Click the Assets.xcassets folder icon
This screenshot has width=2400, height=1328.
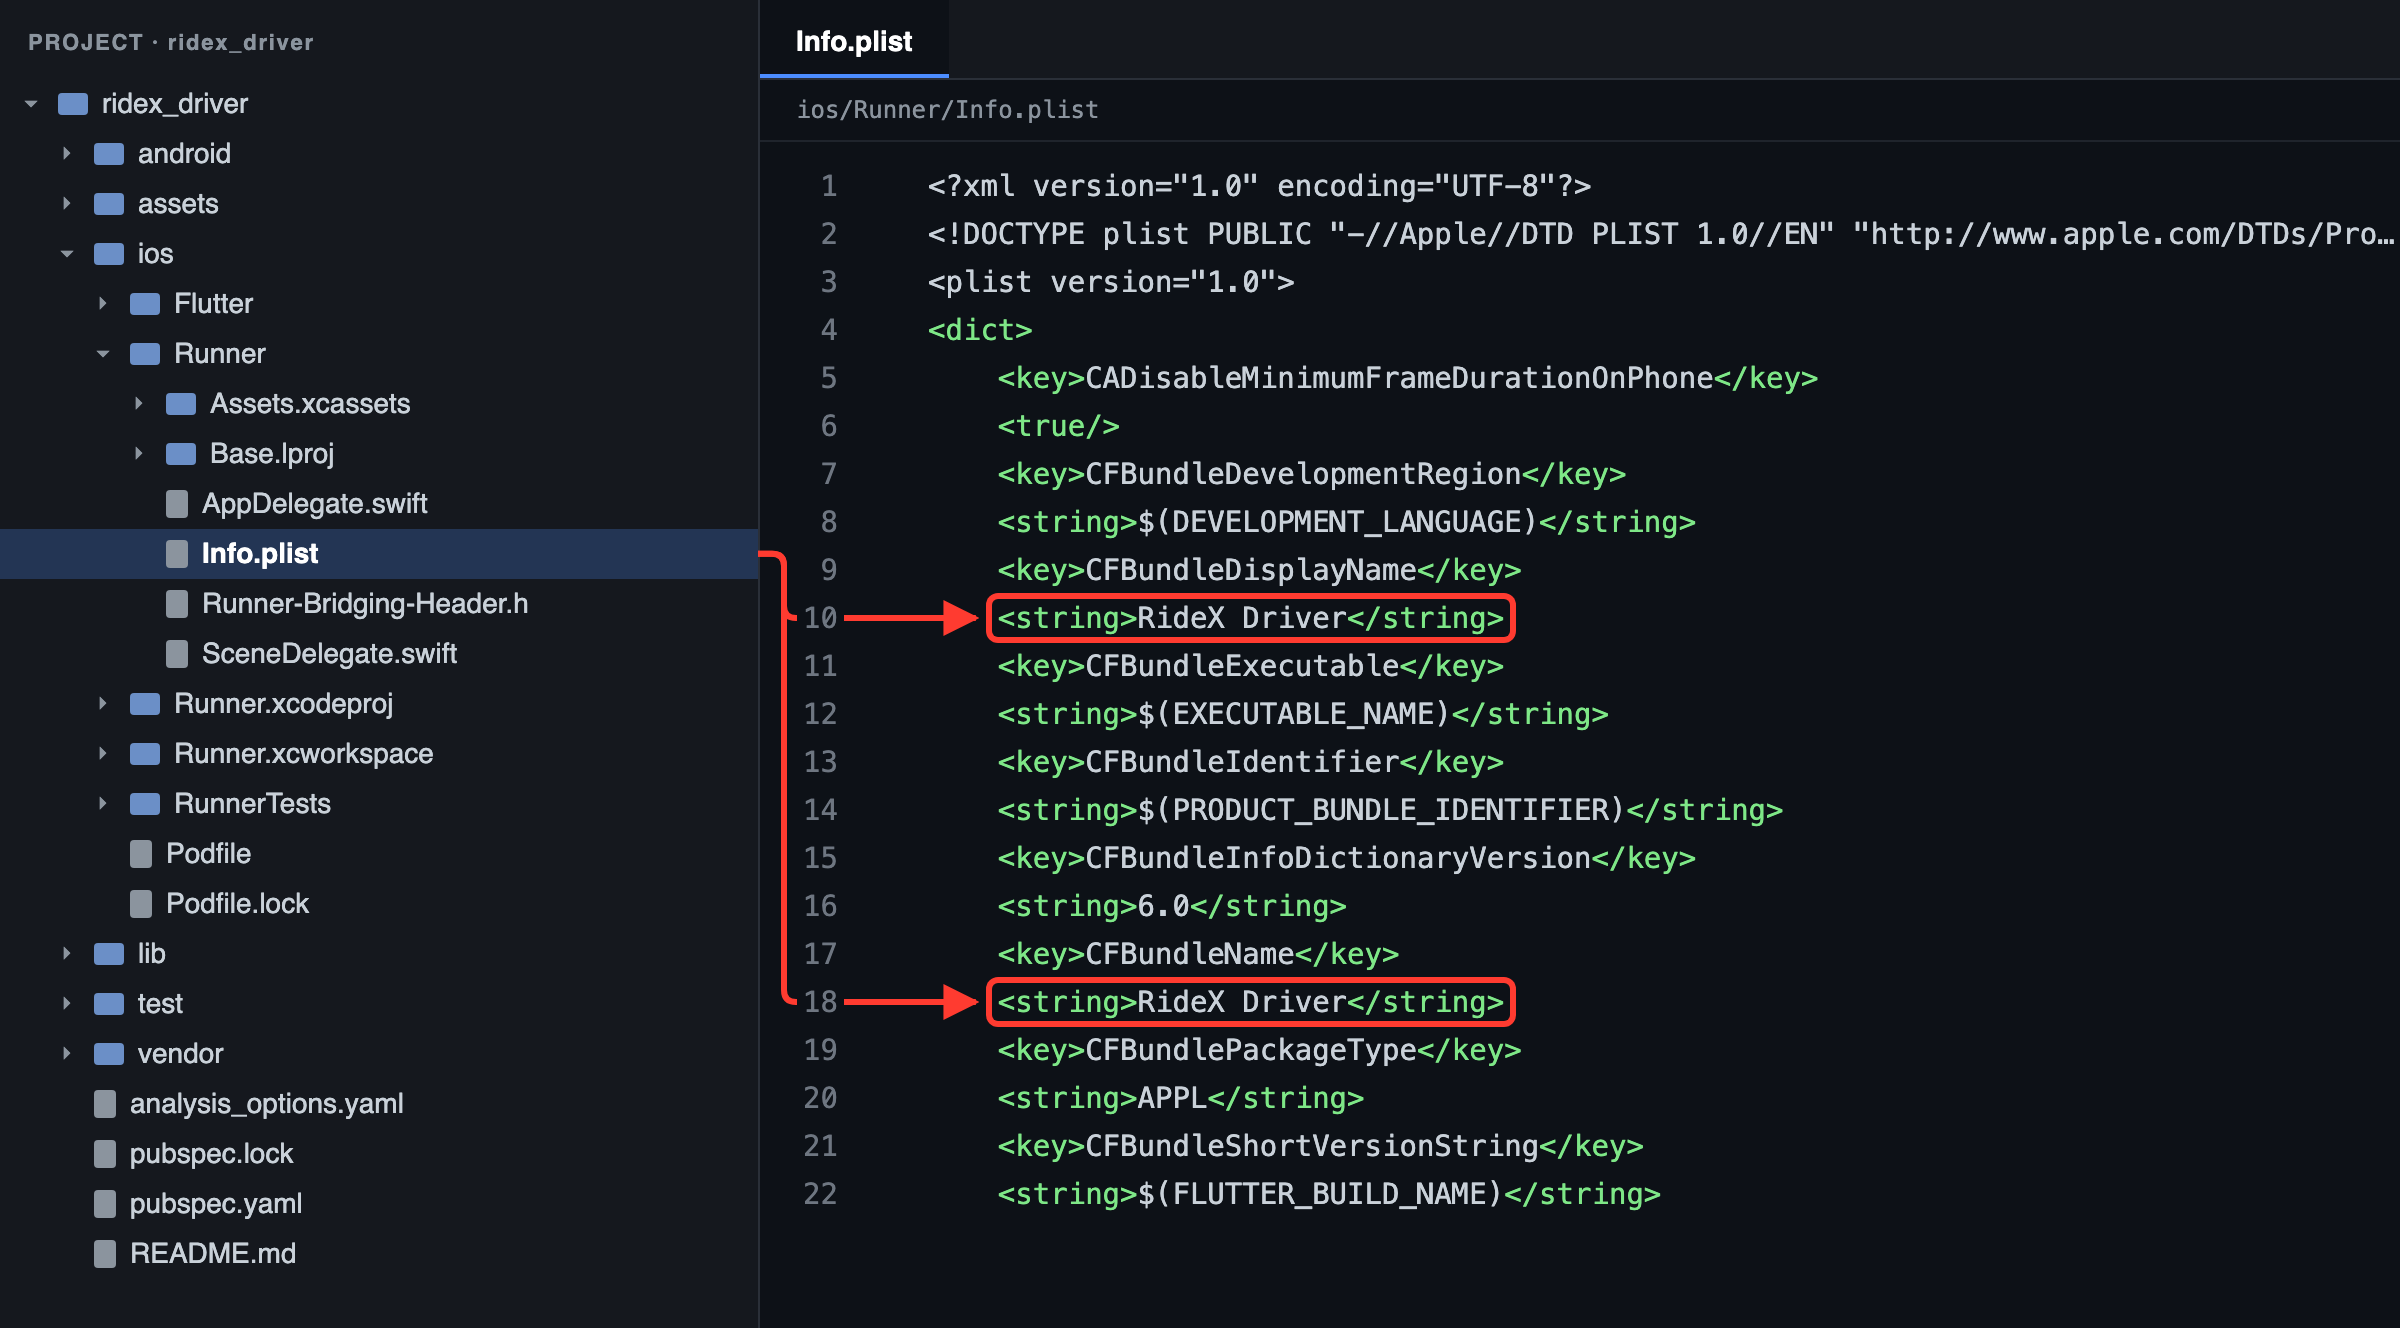tap(181, 404)
